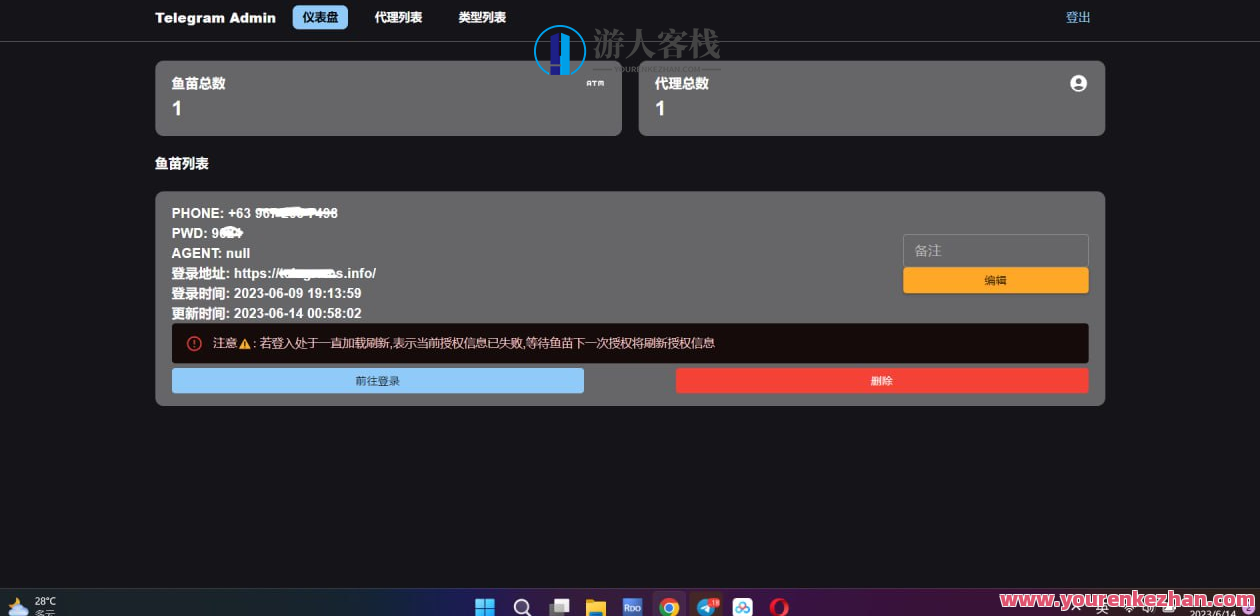Open the 仪表盘 dashboard tab
The height and width of the screenshot is (616, 1260).
point(320,17)
